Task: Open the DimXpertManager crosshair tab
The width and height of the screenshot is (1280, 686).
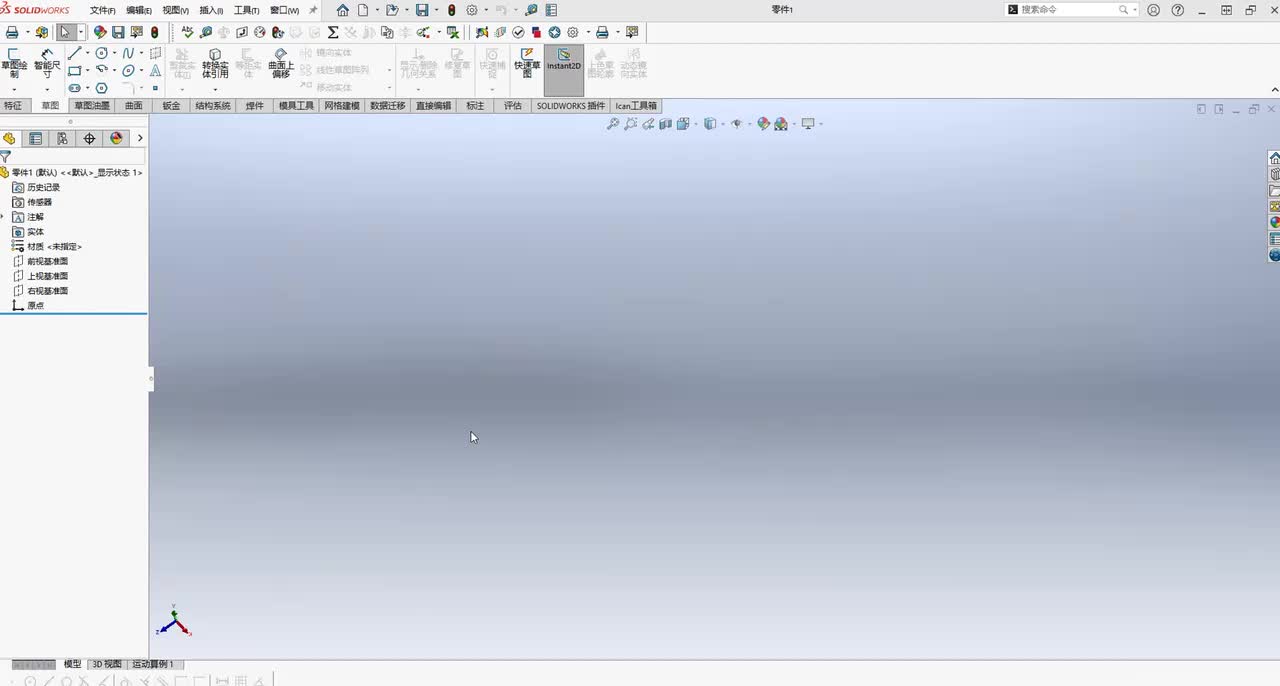Action: [89, 139]
